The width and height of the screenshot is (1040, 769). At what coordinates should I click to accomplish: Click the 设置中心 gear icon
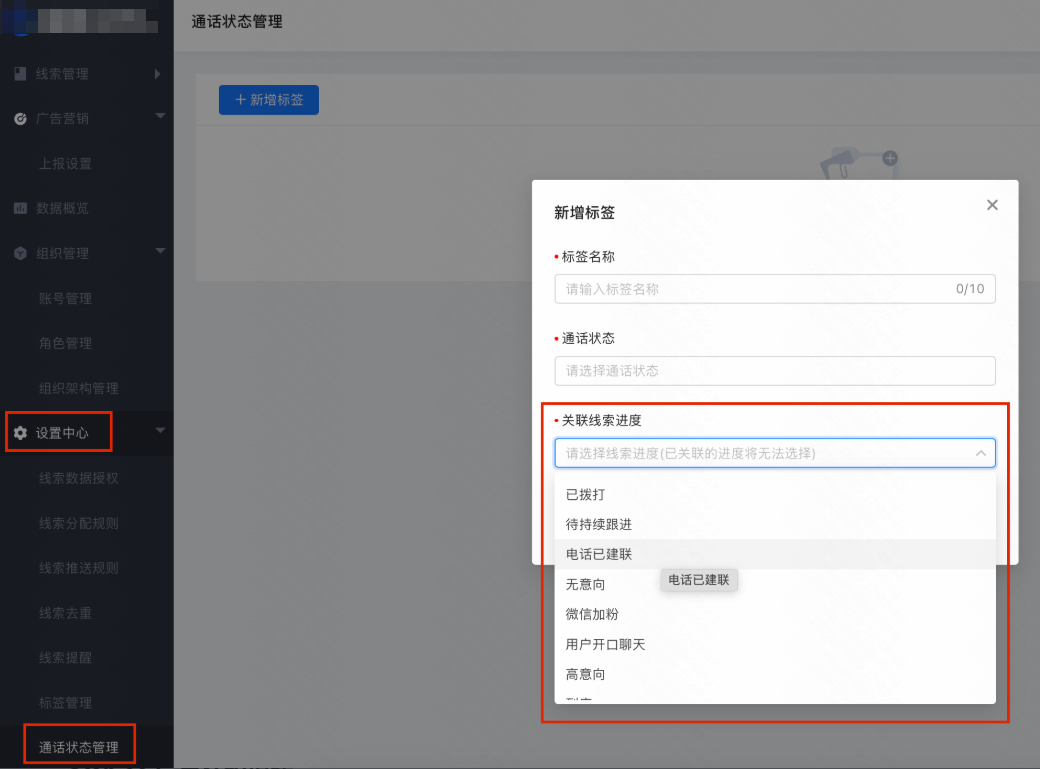22,431
